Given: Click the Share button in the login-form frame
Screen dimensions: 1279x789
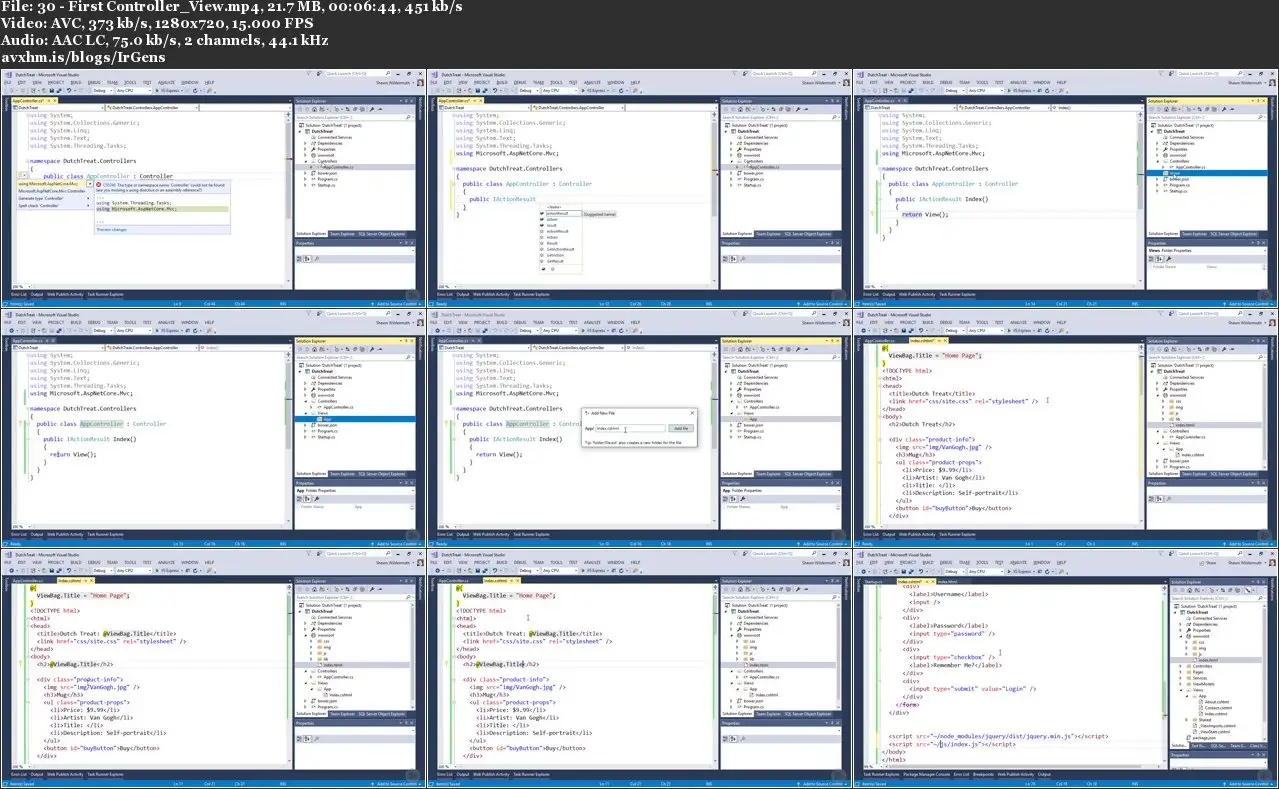Looking at the screenshot, I should click(1207, 563).
